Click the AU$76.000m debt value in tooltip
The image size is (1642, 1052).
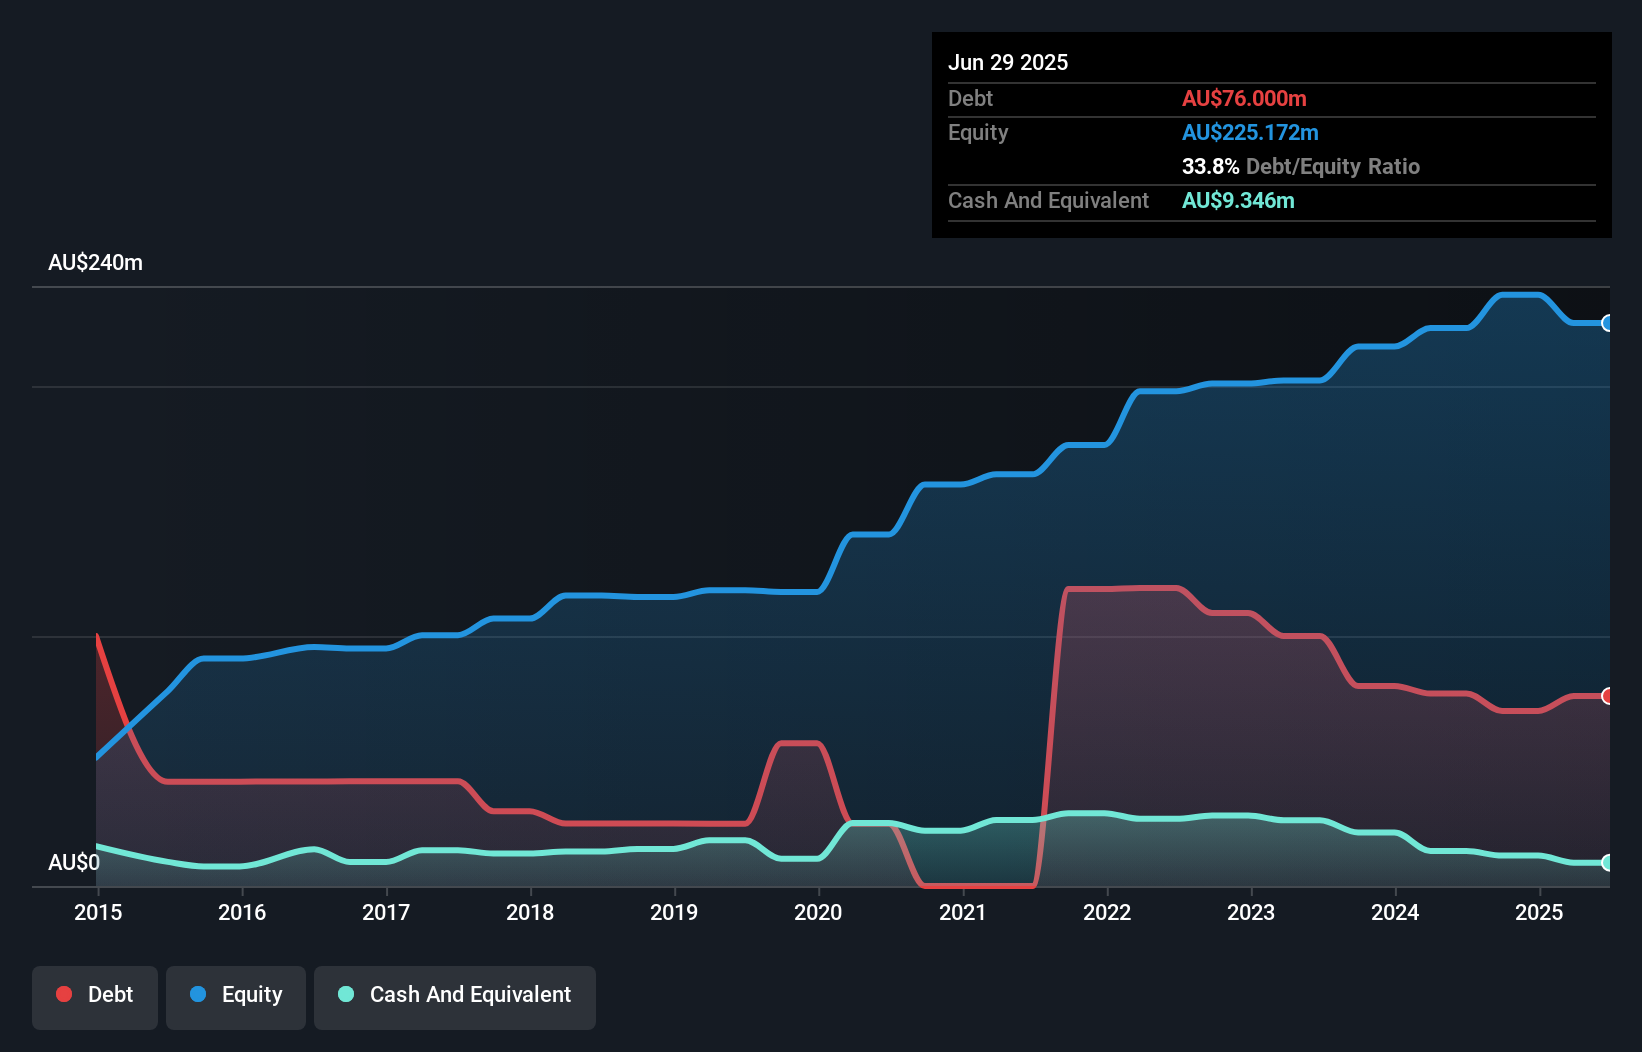[x=1245, y=98]
